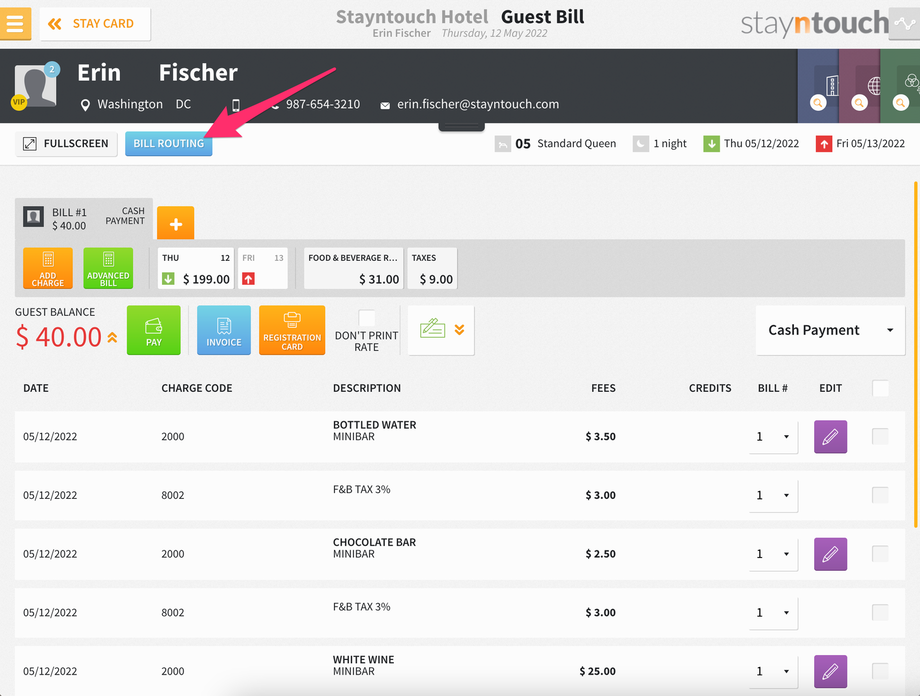This screenshot has width=920, height=696.
Task: Click the green arrival date arrow icon
Action: tap(711, 144)
